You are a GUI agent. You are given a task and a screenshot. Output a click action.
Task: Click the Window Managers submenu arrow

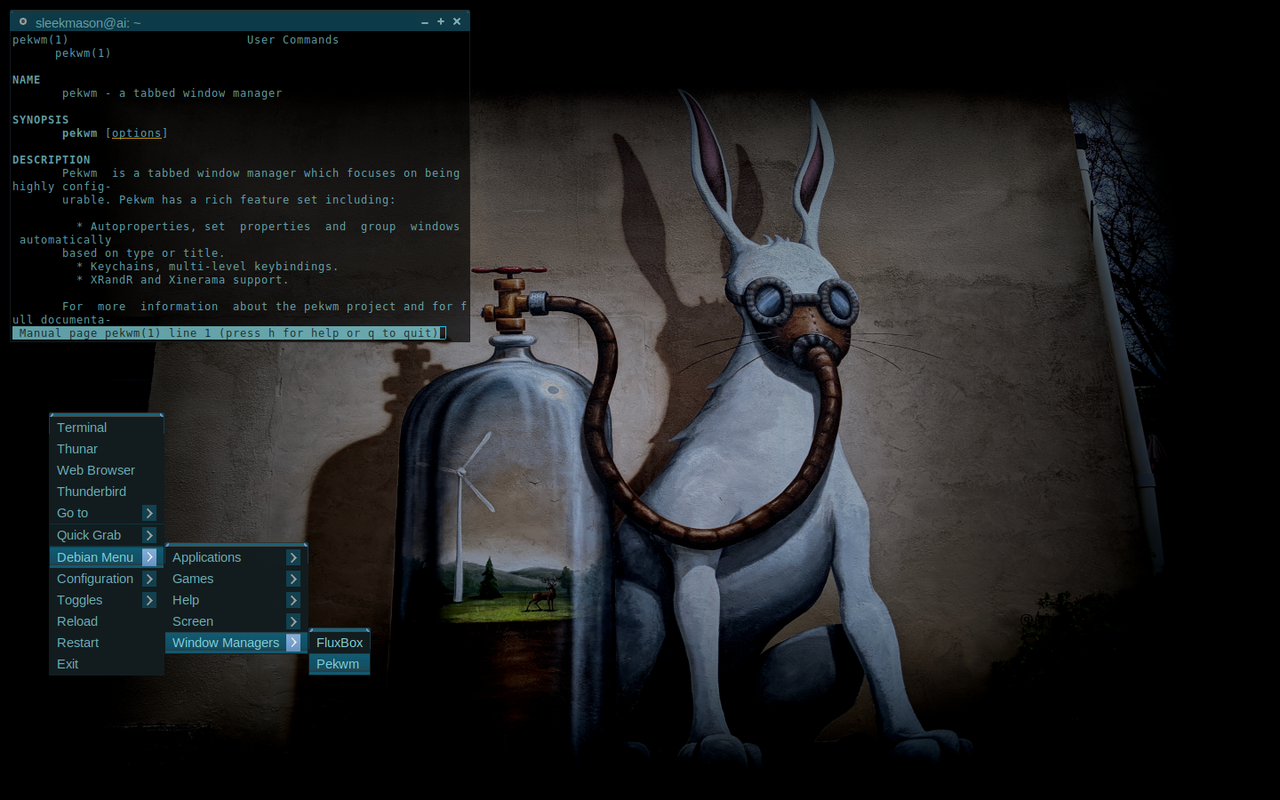pyautogui.click(x=293, y=643)
